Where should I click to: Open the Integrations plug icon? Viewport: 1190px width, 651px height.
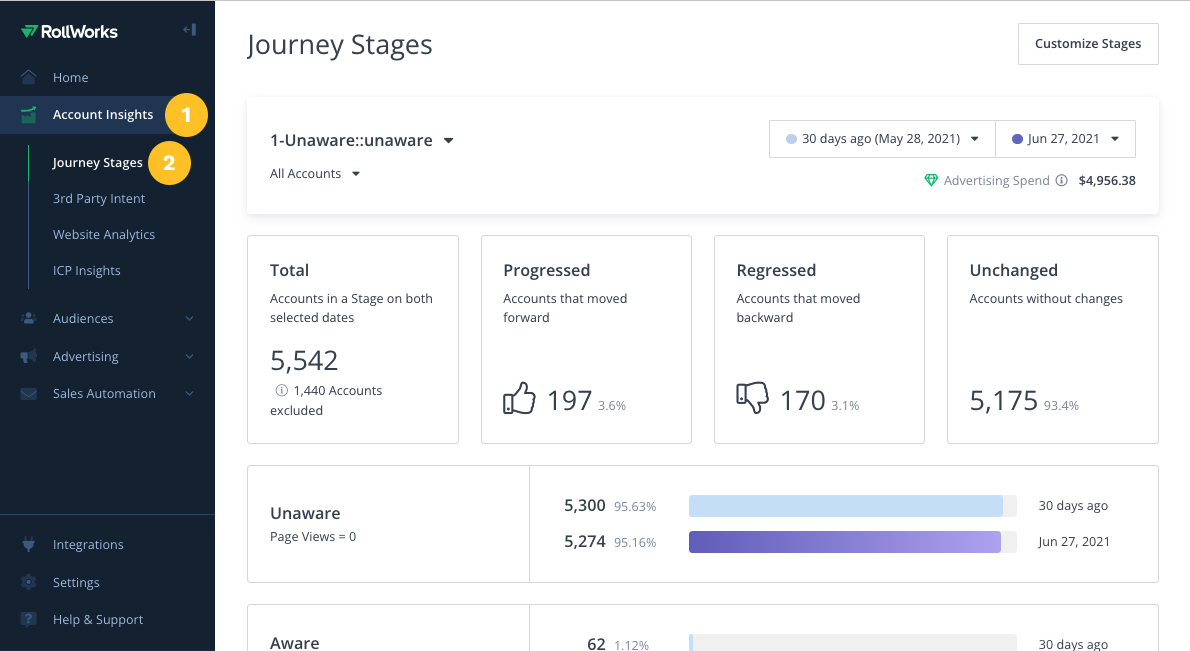tap(31, 544)
